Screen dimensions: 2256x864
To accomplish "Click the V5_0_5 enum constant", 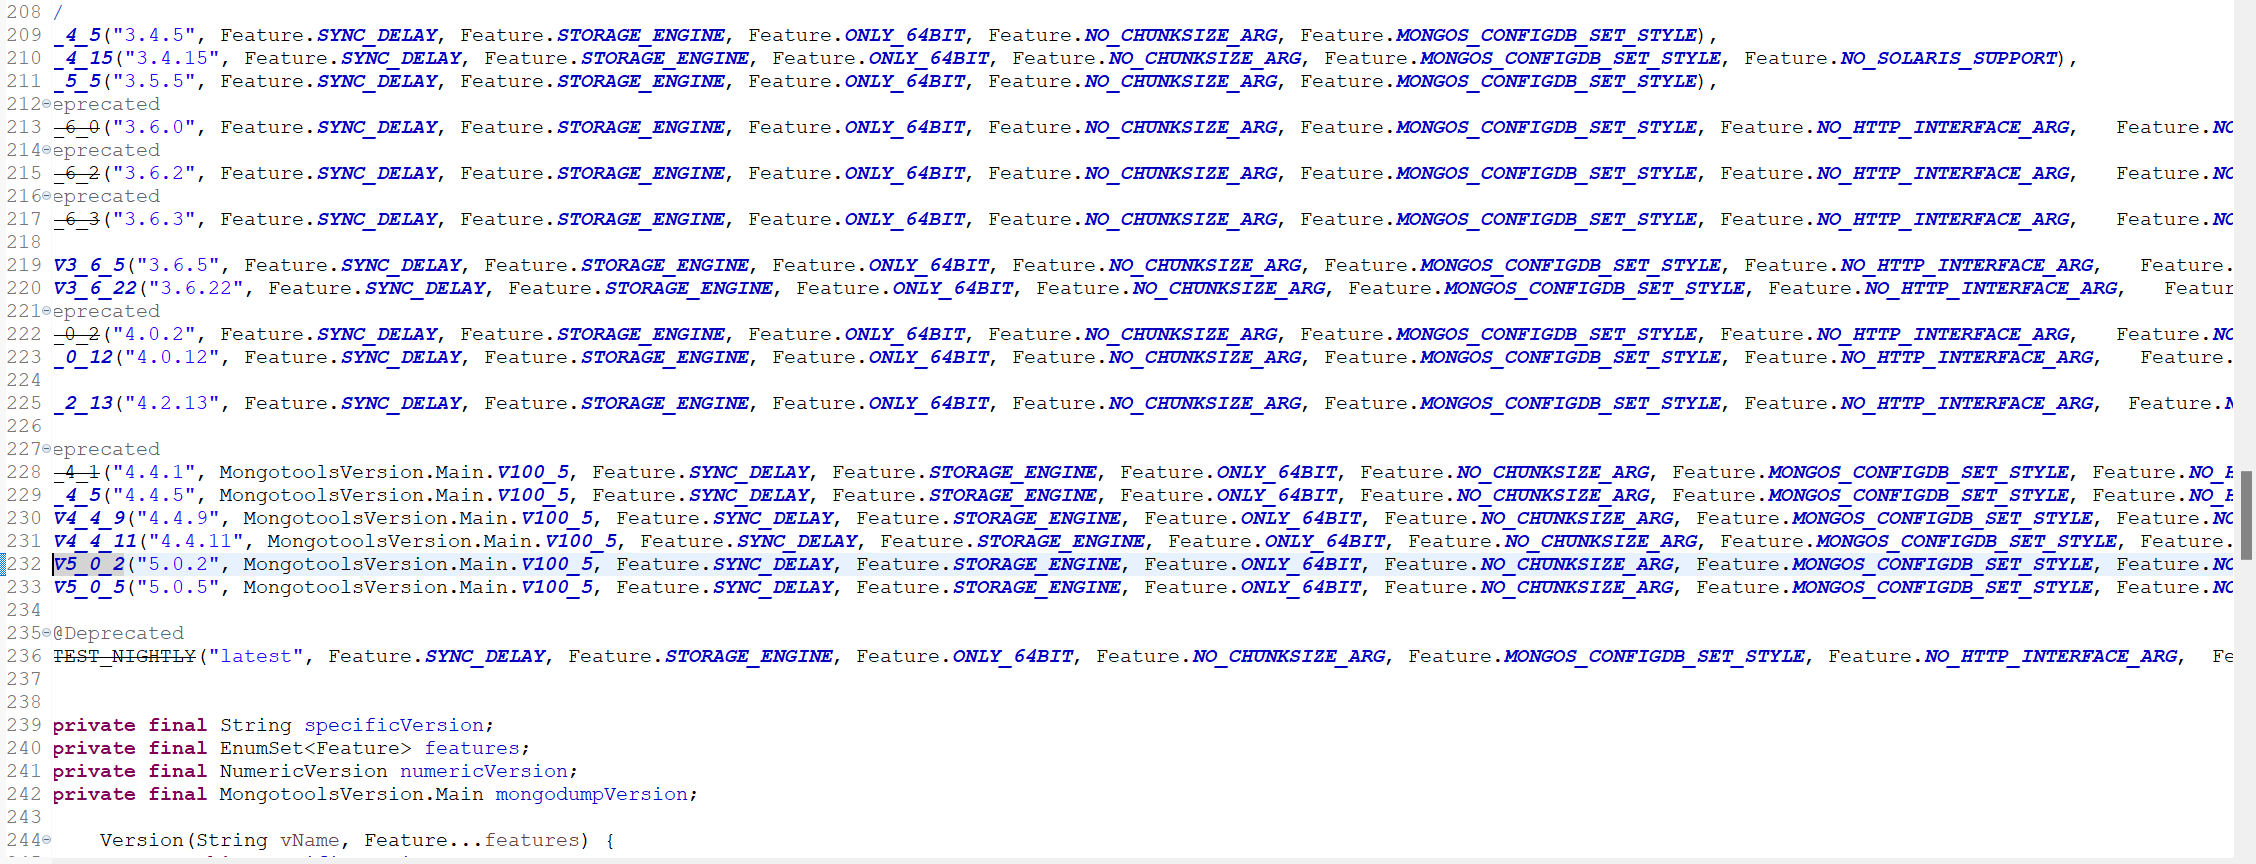I will tap(89, 587).
